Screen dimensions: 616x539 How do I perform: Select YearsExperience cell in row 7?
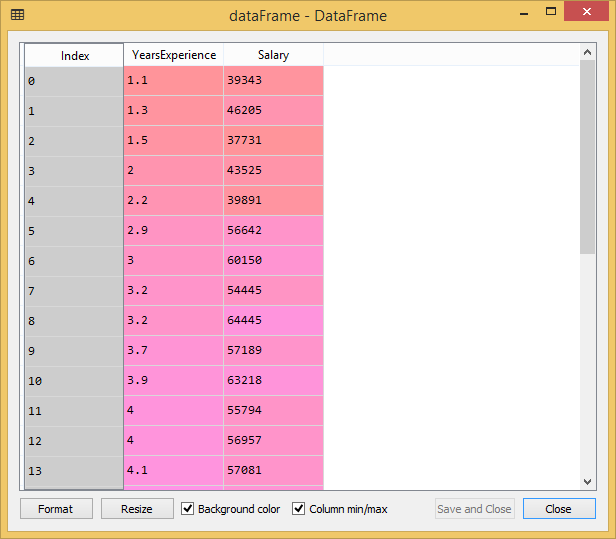[174, 291]
